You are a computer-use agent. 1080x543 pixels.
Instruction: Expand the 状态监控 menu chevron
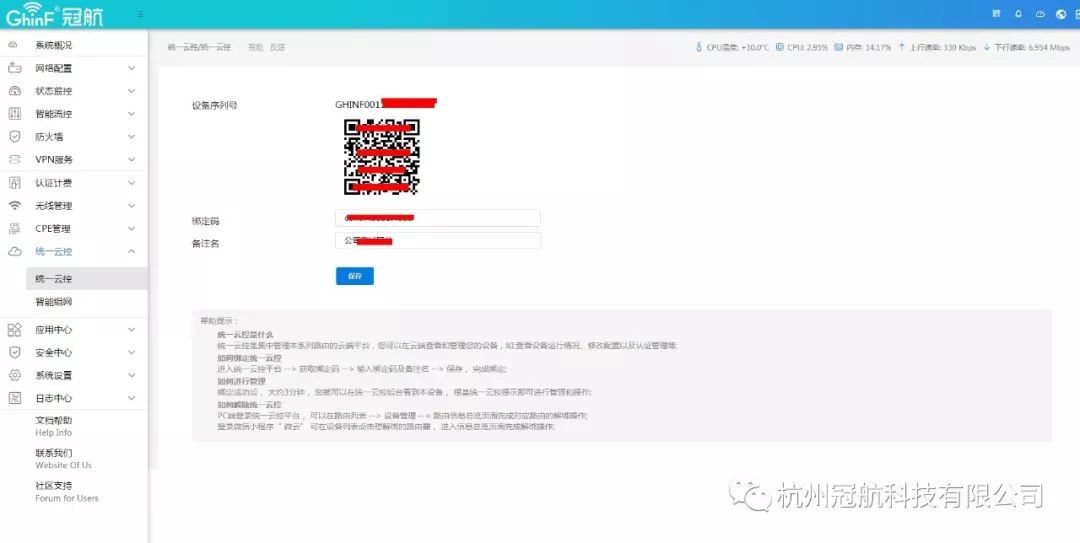tap(132, 91)
